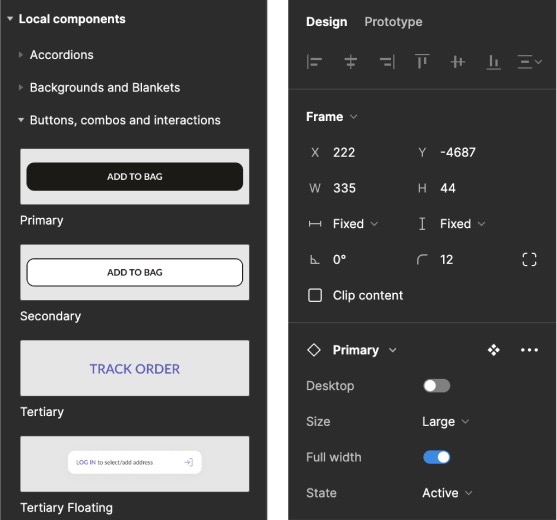The image size is (557, 520).
Task: Toggle the Desktop switch on
Action: coord(437,386)
